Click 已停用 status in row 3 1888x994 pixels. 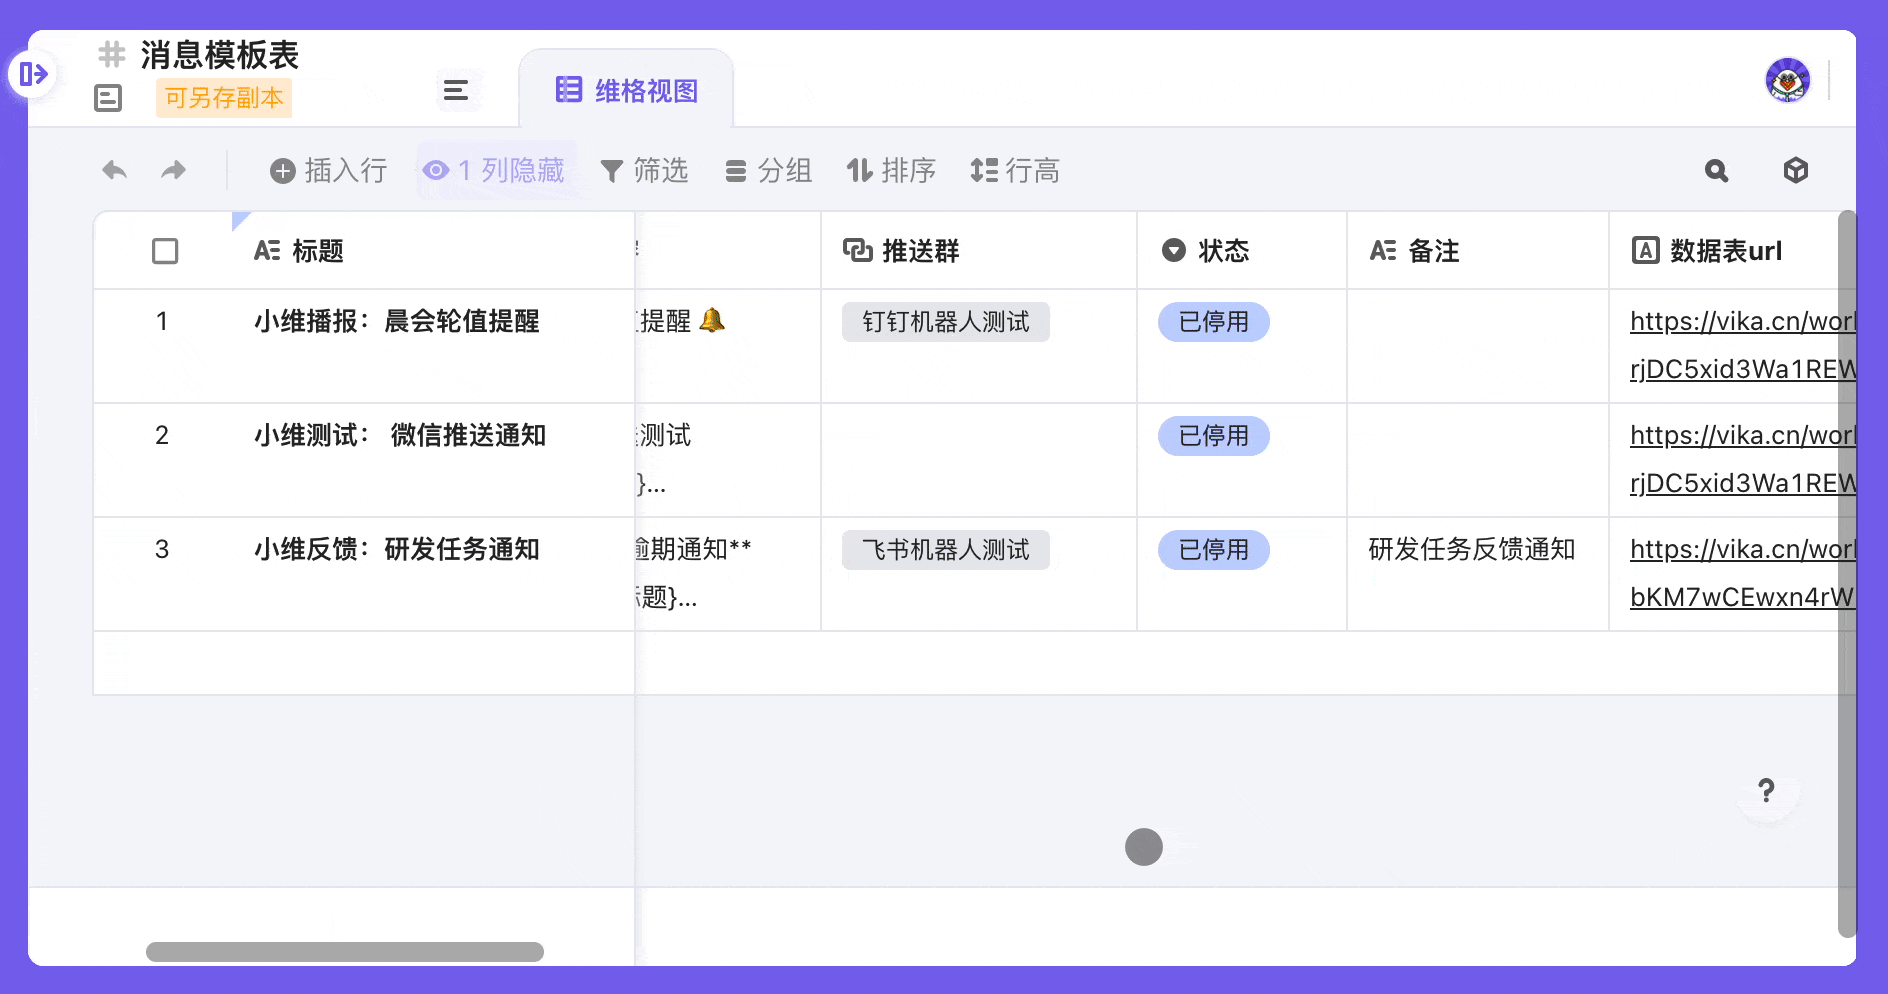[x=1214, y=550]
